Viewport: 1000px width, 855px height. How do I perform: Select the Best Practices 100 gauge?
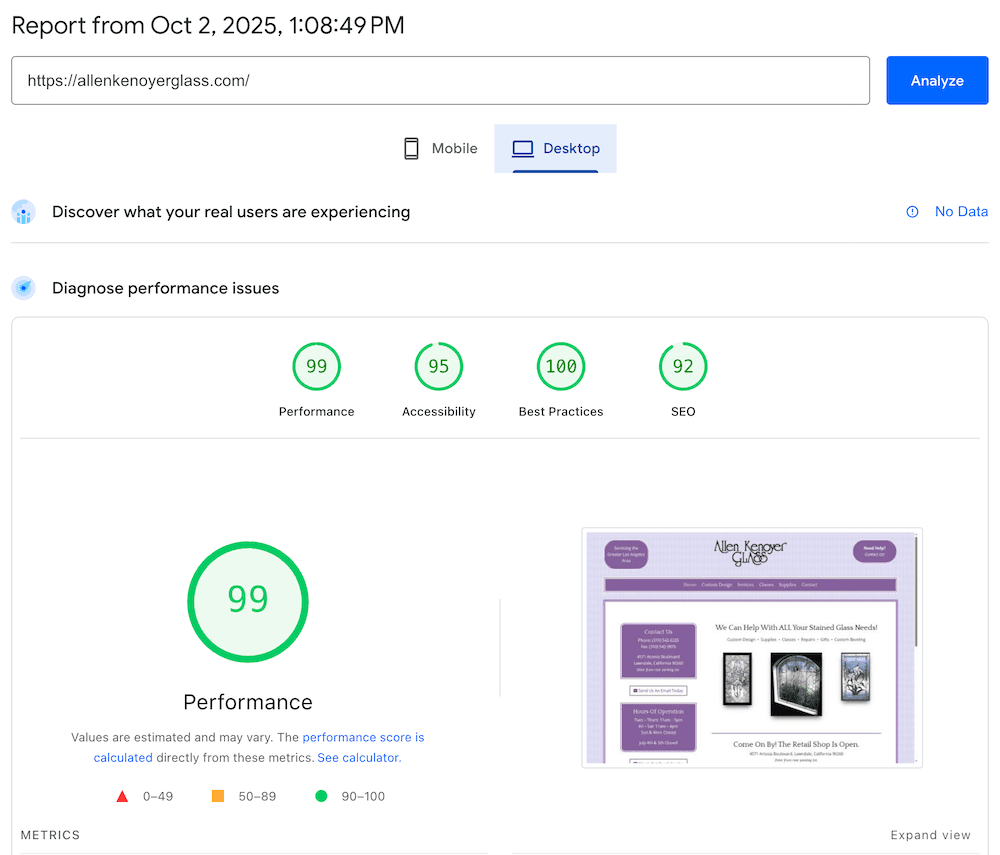[x=560, y=380]
